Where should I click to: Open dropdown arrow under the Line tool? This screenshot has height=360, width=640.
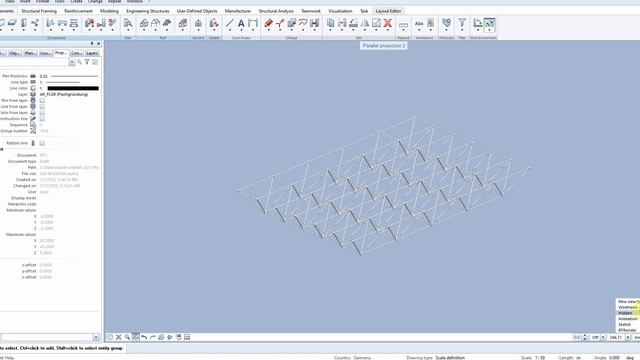tap(230, 31)
